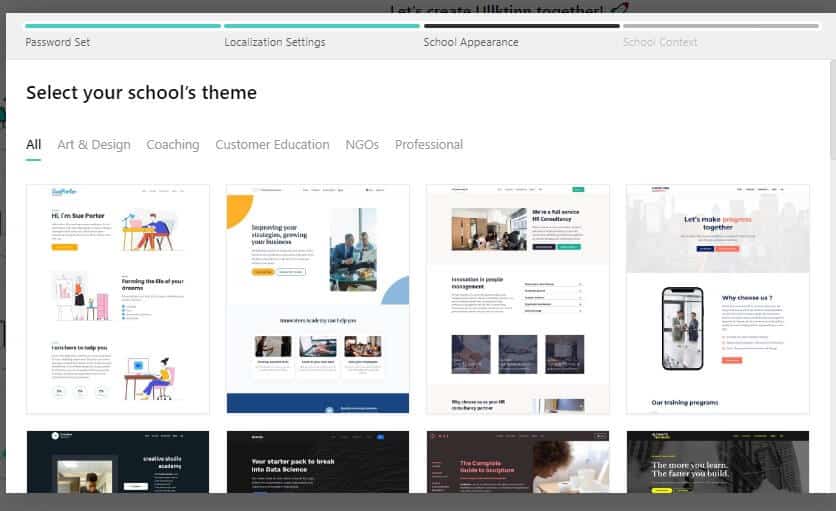Show Customer Education themes
836x511 pixels.
point(272,145)
